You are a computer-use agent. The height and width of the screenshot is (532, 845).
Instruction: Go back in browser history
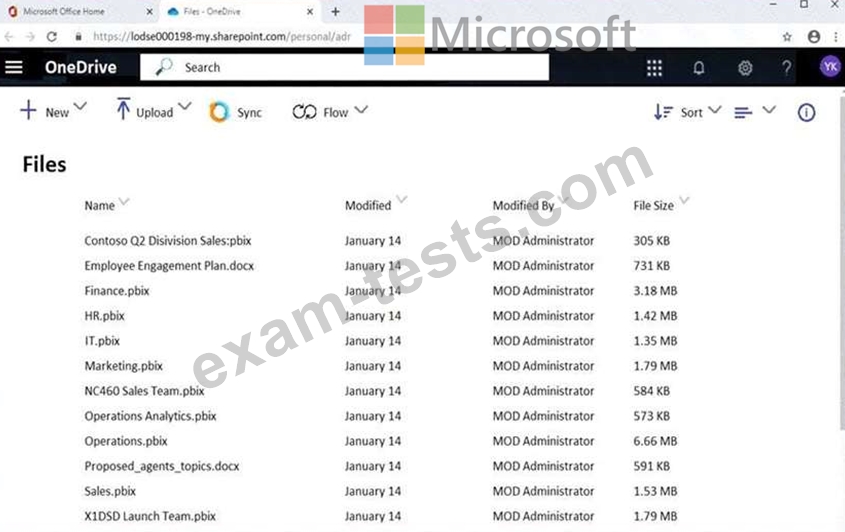coord(9,37)
